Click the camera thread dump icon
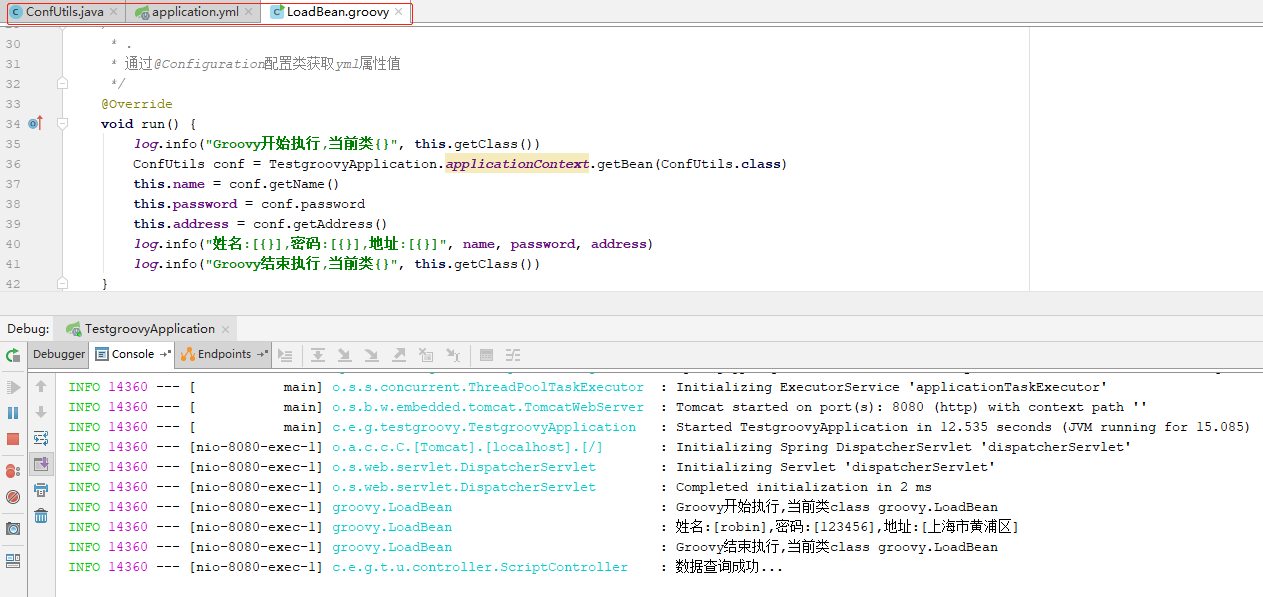This screenshot has width=1263, height=597. 13,528
